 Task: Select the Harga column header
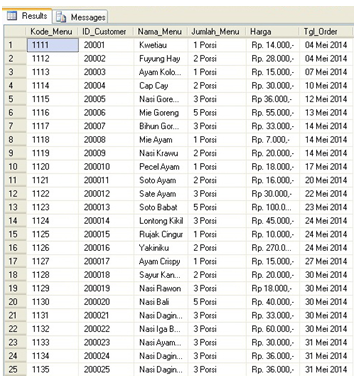click(x=272, y=32)
